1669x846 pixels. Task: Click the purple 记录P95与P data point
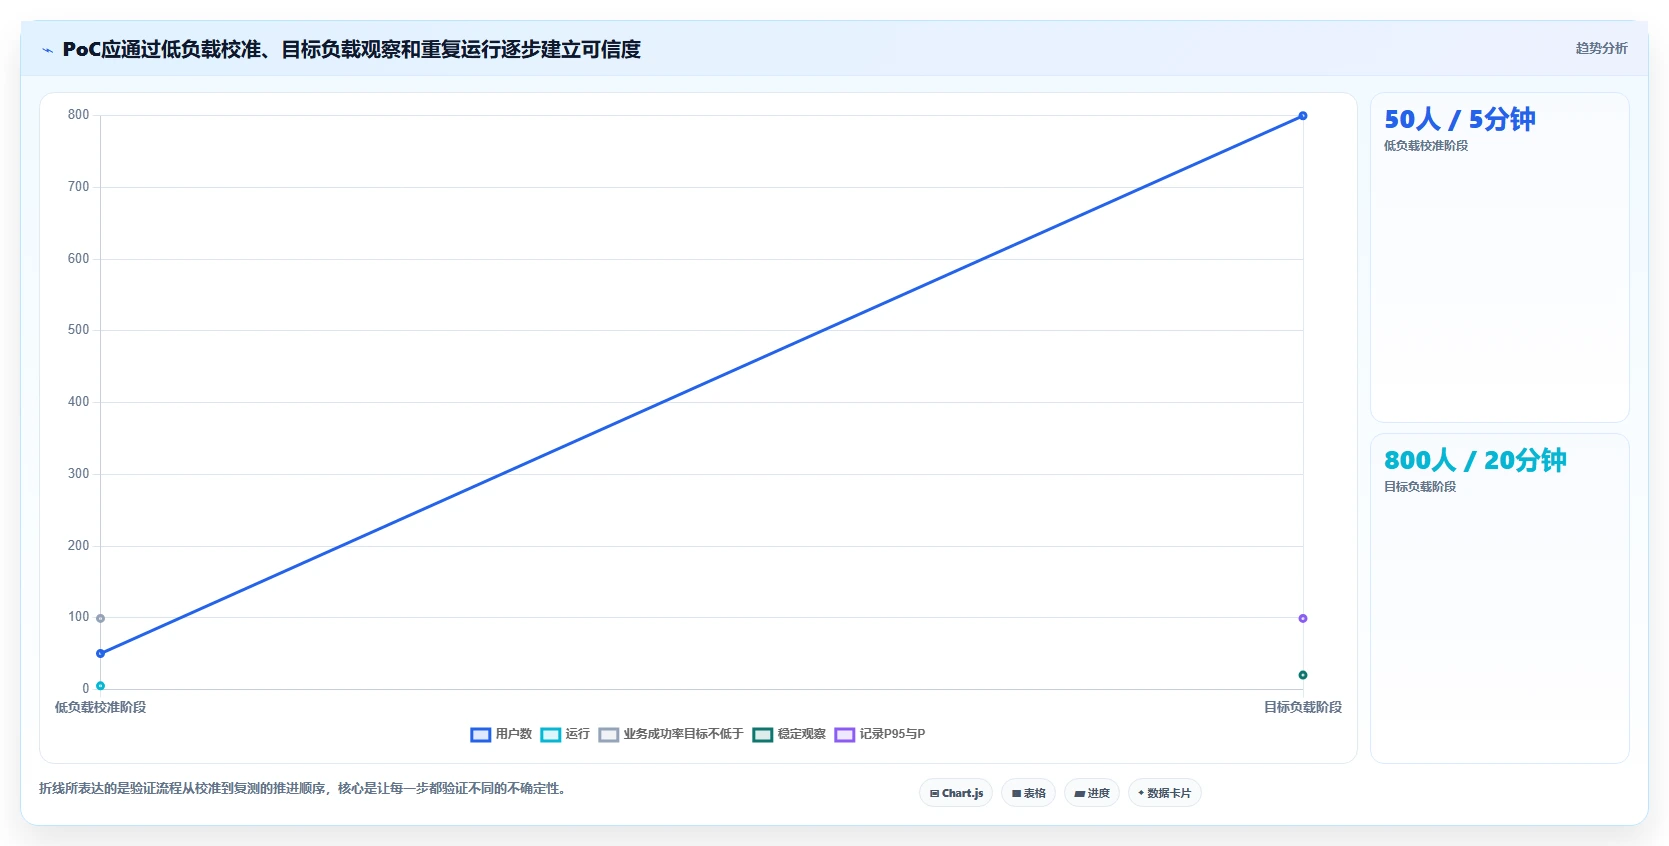[1303, 619]
